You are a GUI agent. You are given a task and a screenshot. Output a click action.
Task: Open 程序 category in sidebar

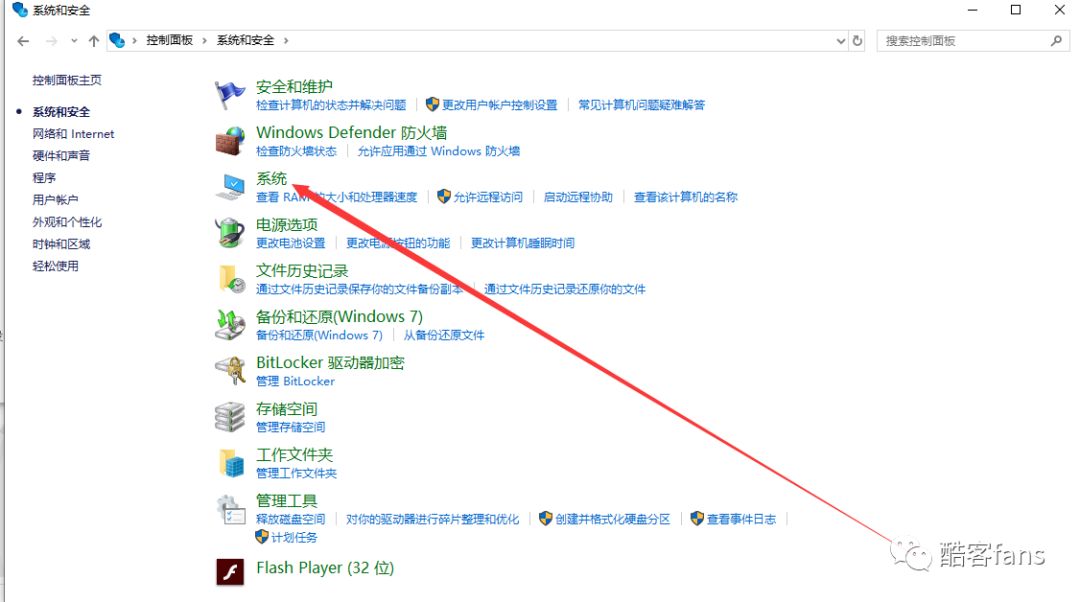(x=44, y=178)
